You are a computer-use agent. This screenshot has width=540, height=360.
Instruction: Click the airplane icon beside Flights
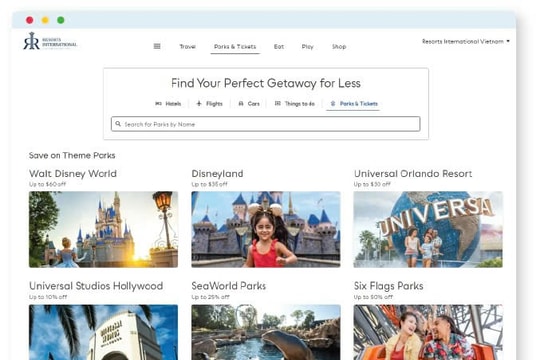pos(199,103)
